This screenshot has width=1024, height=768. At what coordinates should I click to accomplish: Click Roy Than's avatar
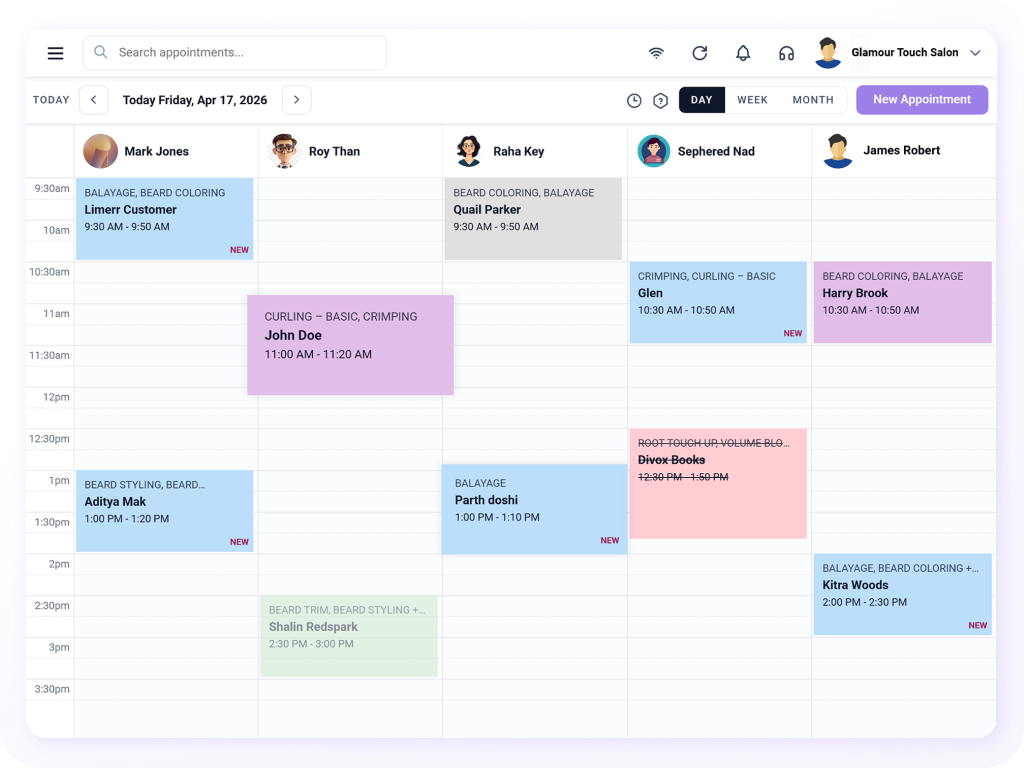[x=285, y=151]
